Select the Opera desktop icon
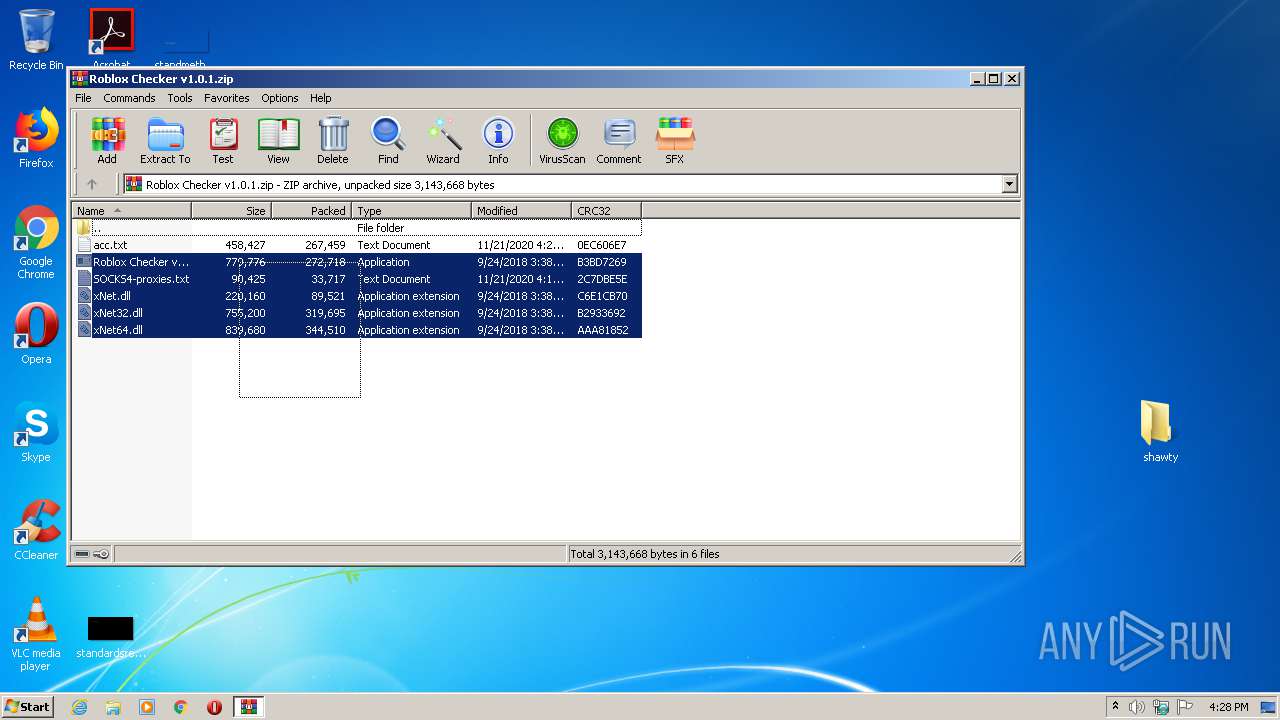The width and height of the screenshot is (1280, 720). pyautogui.click(x=36, y=334)
